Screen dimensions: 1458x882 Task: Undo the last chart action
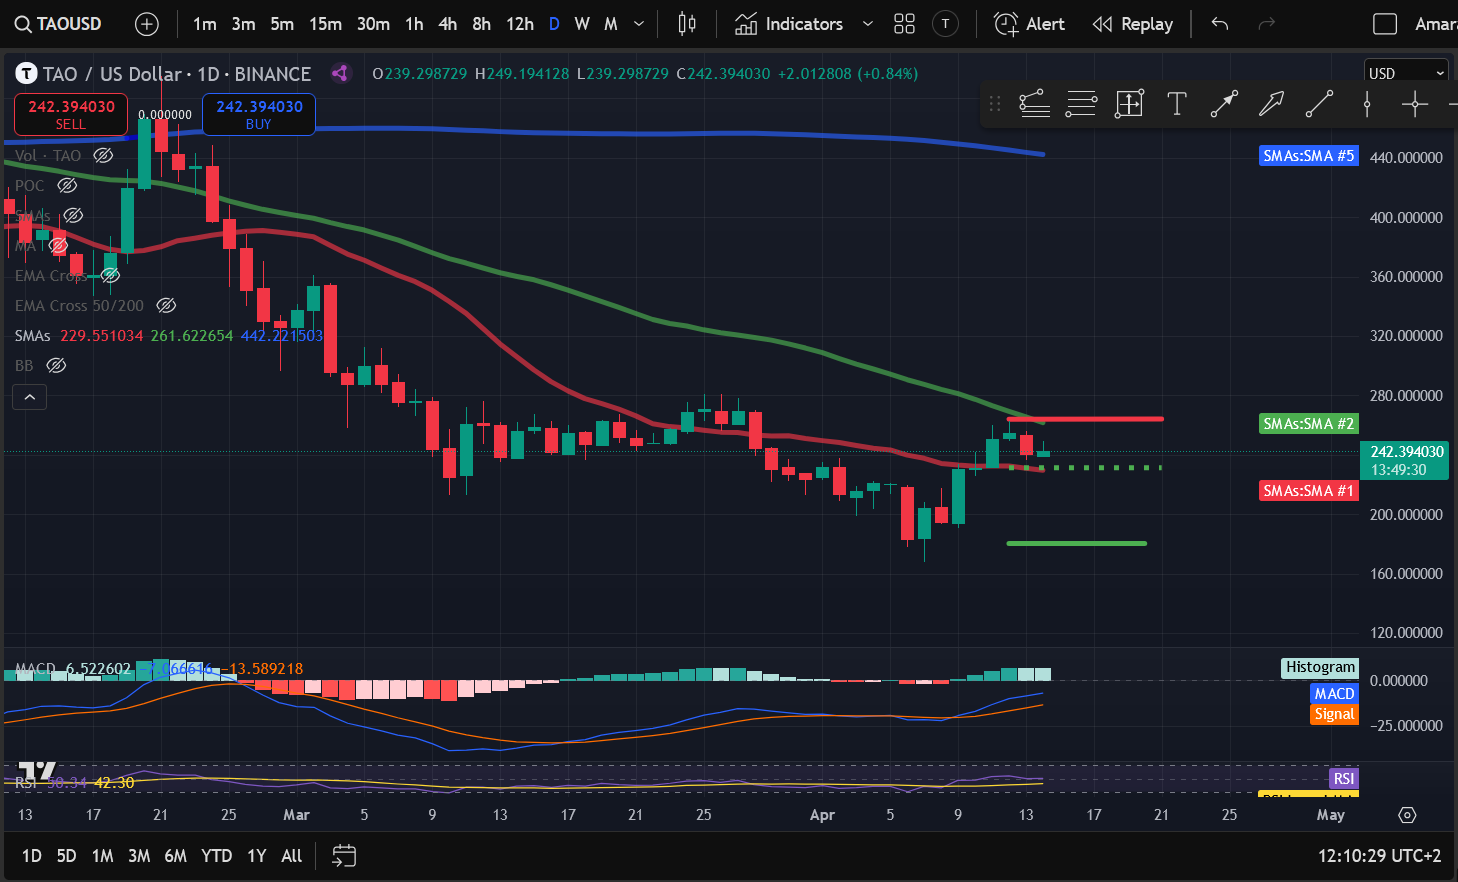coord(1220,24)
